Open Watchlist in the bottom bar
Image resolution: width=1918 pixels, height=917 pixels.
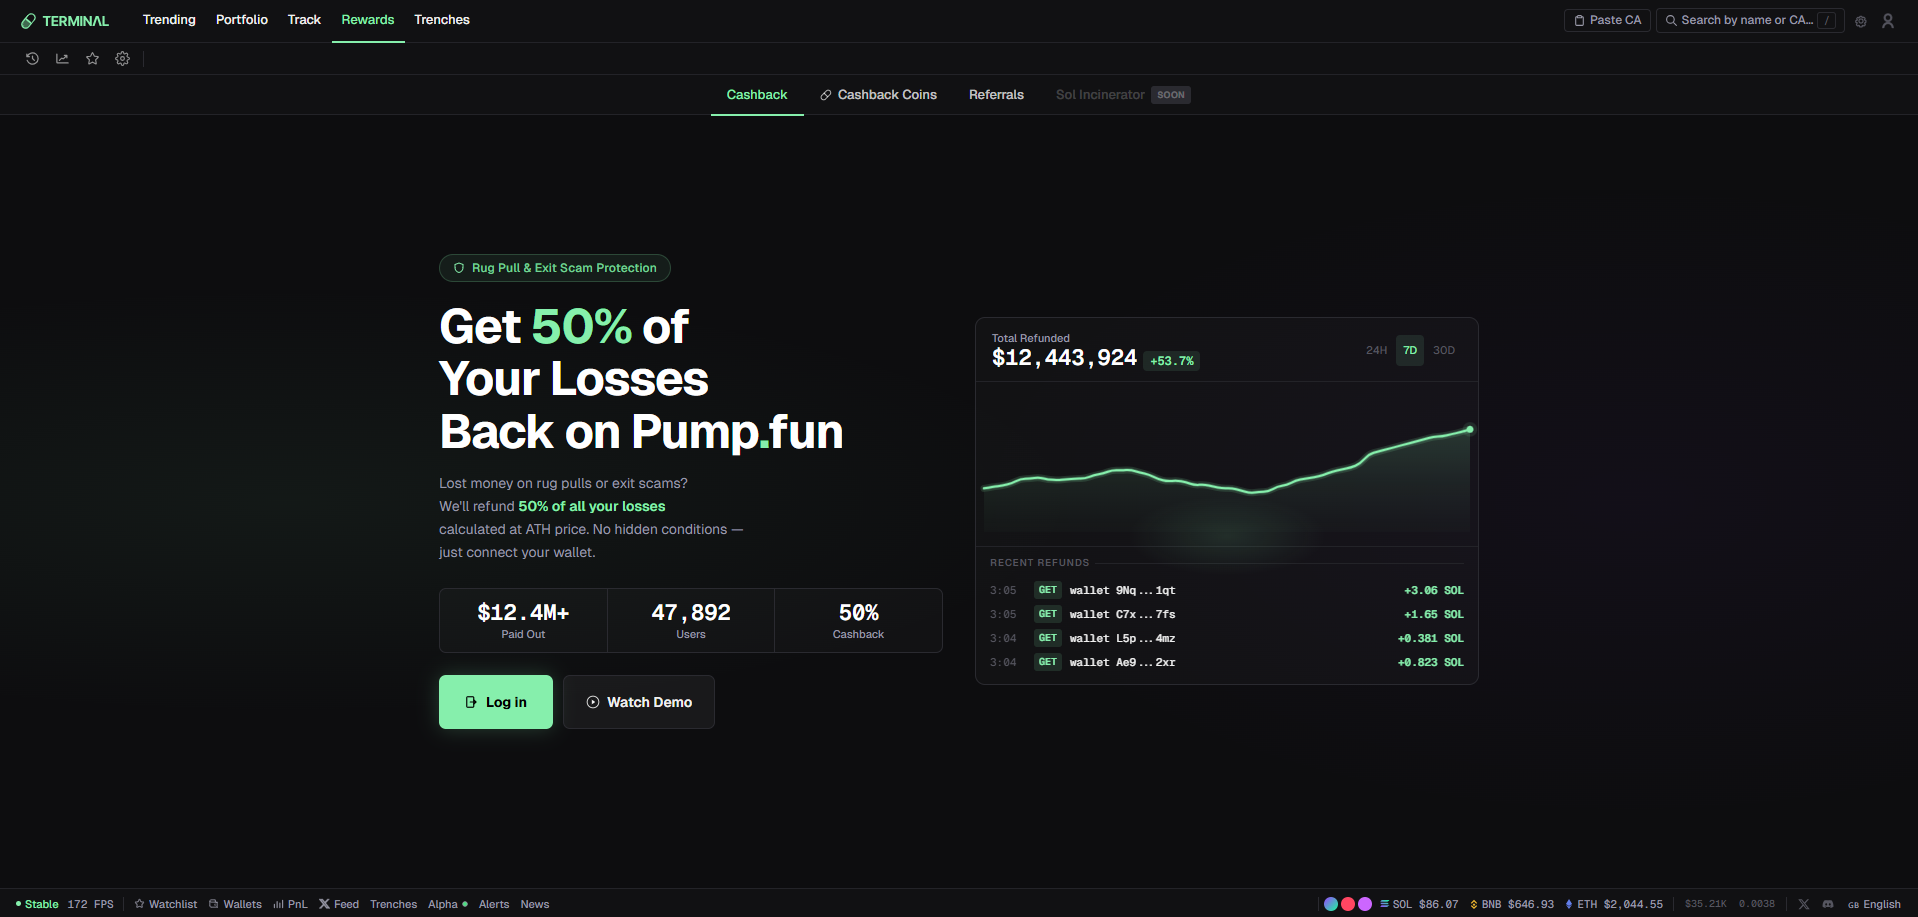pos(166,904)
